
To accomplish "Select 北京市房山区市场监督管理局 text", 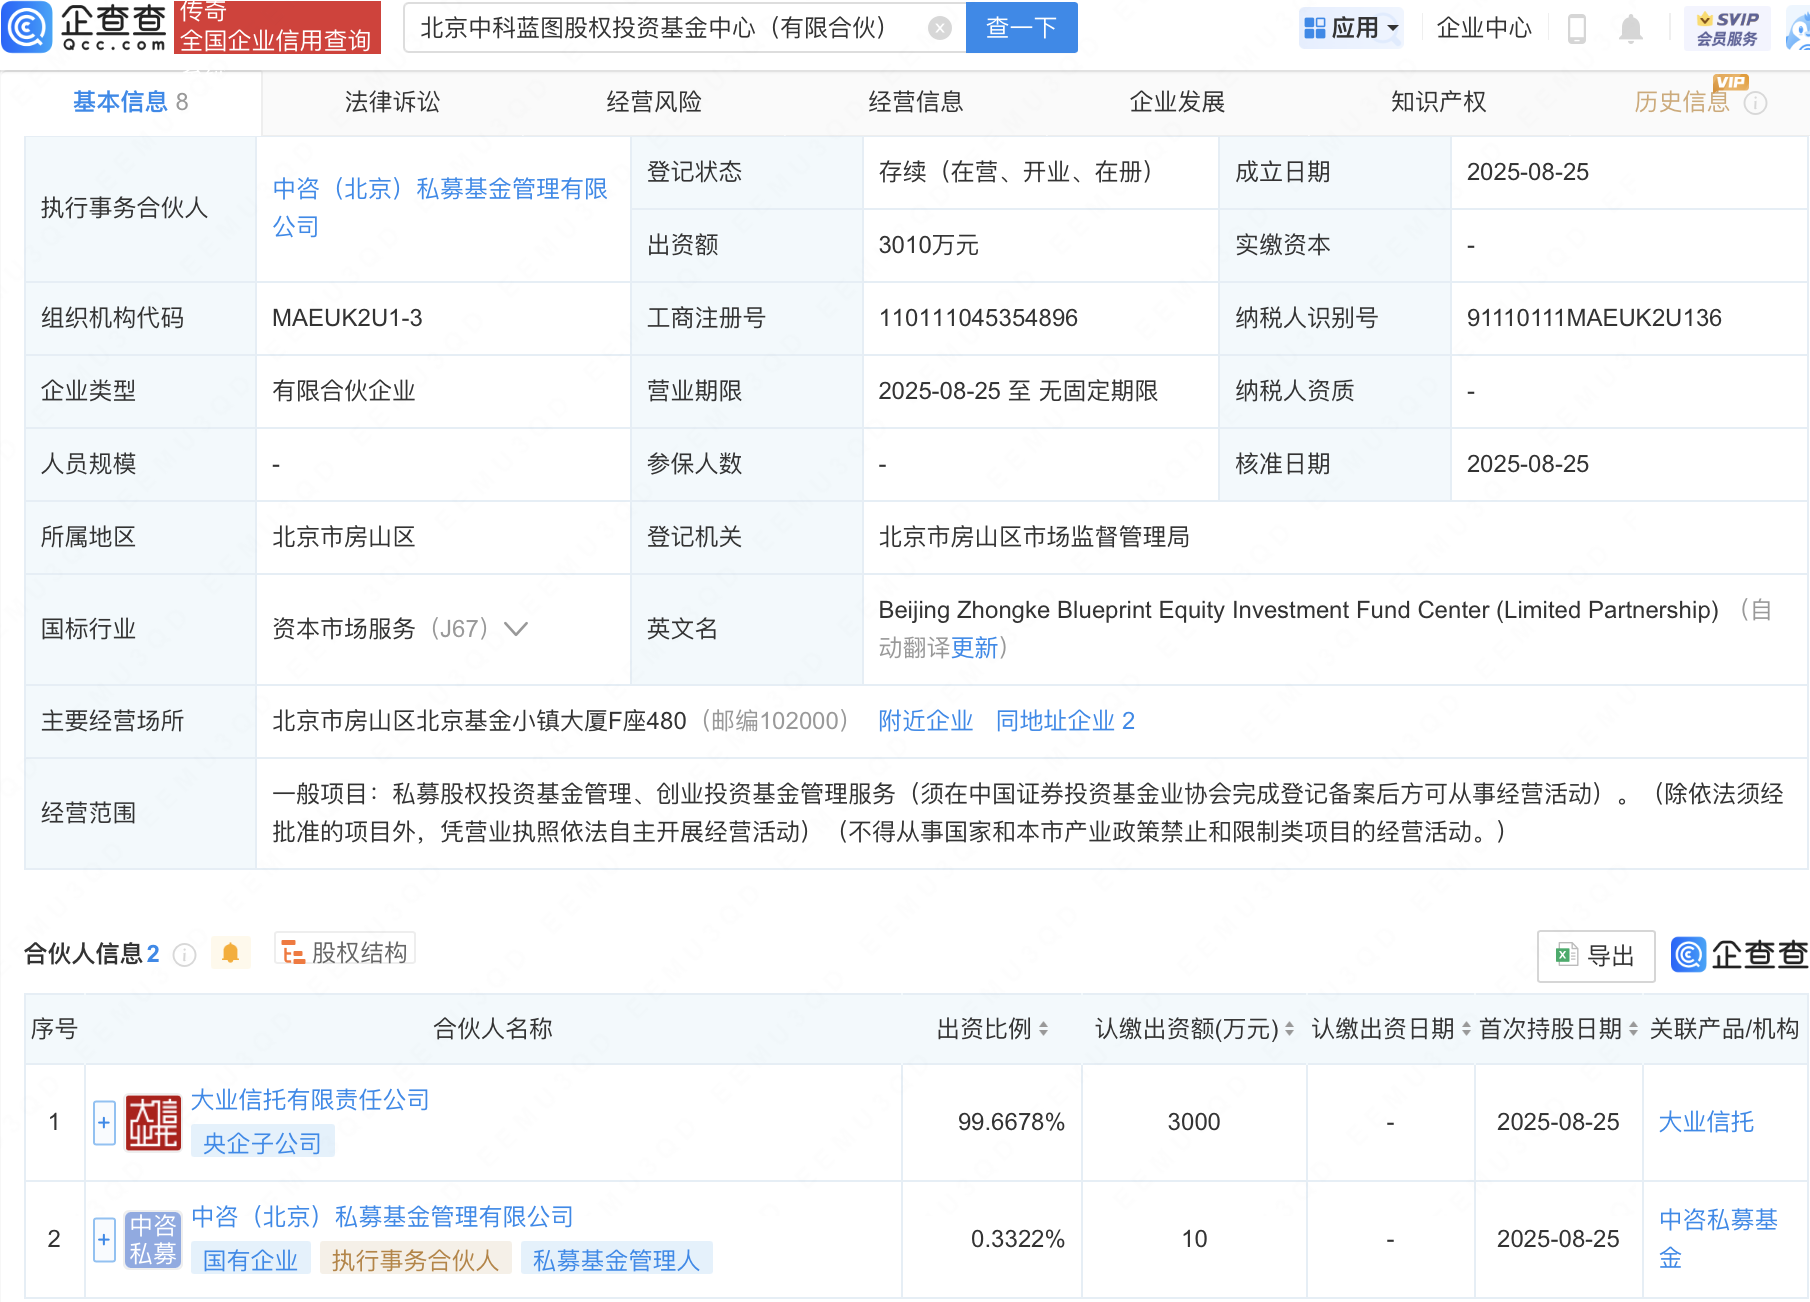I will (x=1034, y=537).
